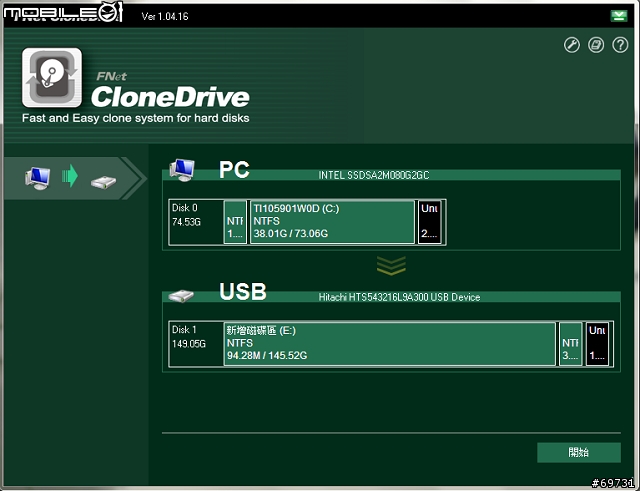Open the log document icon
This screenshot has height=491, width=640.
596,45
